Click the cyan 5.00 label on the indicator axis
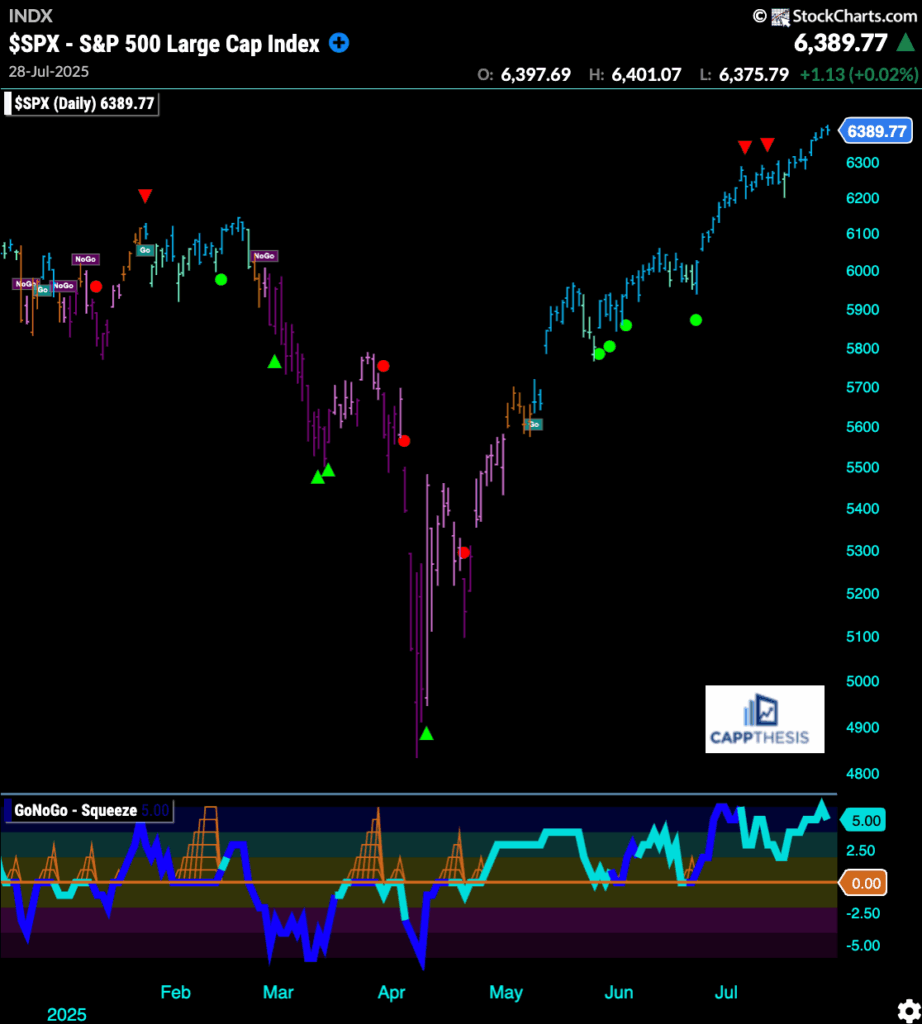The height and width of the screenshot is (1024, 922). tap(864, 821)
